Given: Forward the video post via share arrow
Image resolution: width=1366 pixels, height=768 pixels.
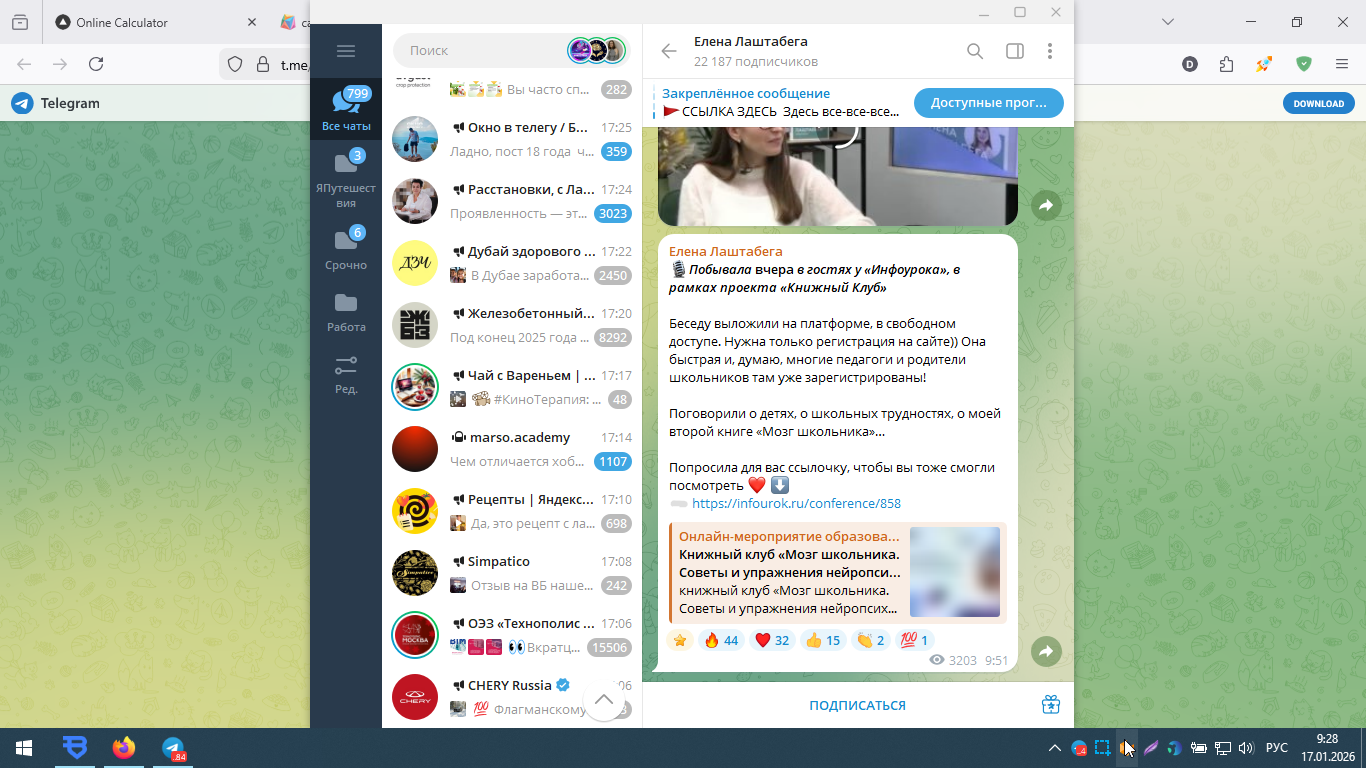Looking at the screenshot, I should 1046,205.
